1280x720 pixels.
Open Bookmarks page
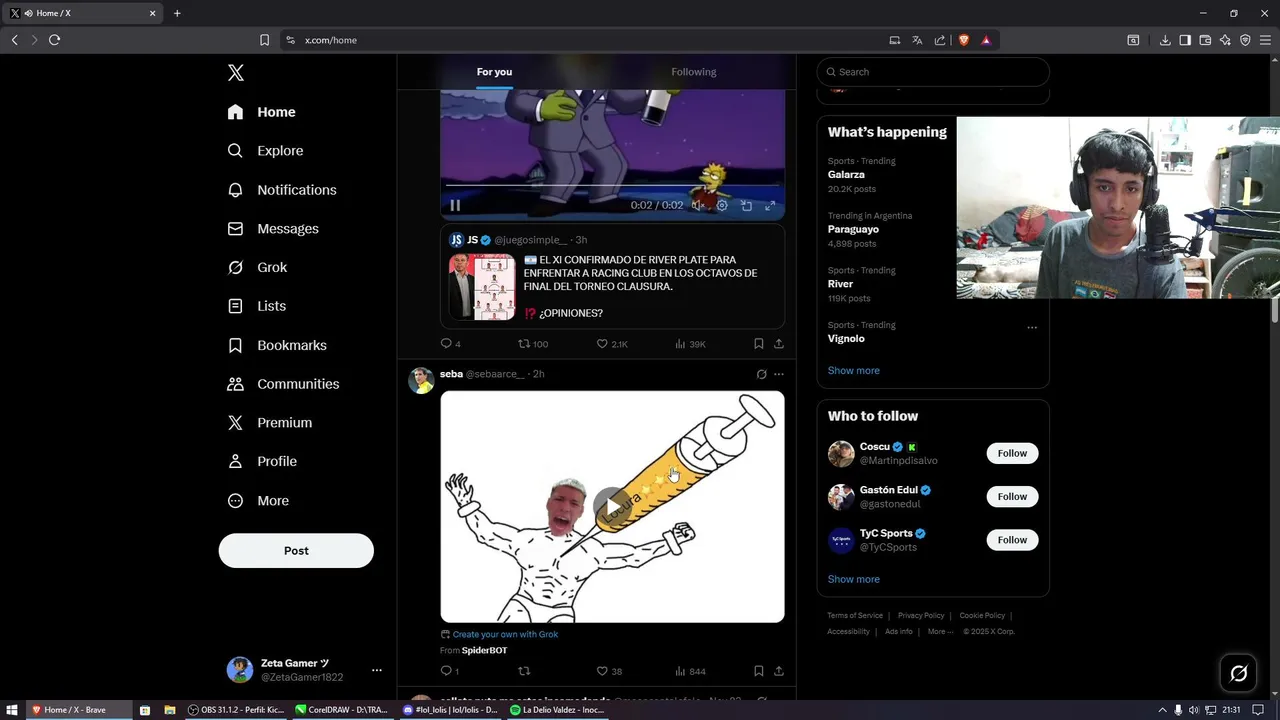pyautogui.click(x=277, y=345)
